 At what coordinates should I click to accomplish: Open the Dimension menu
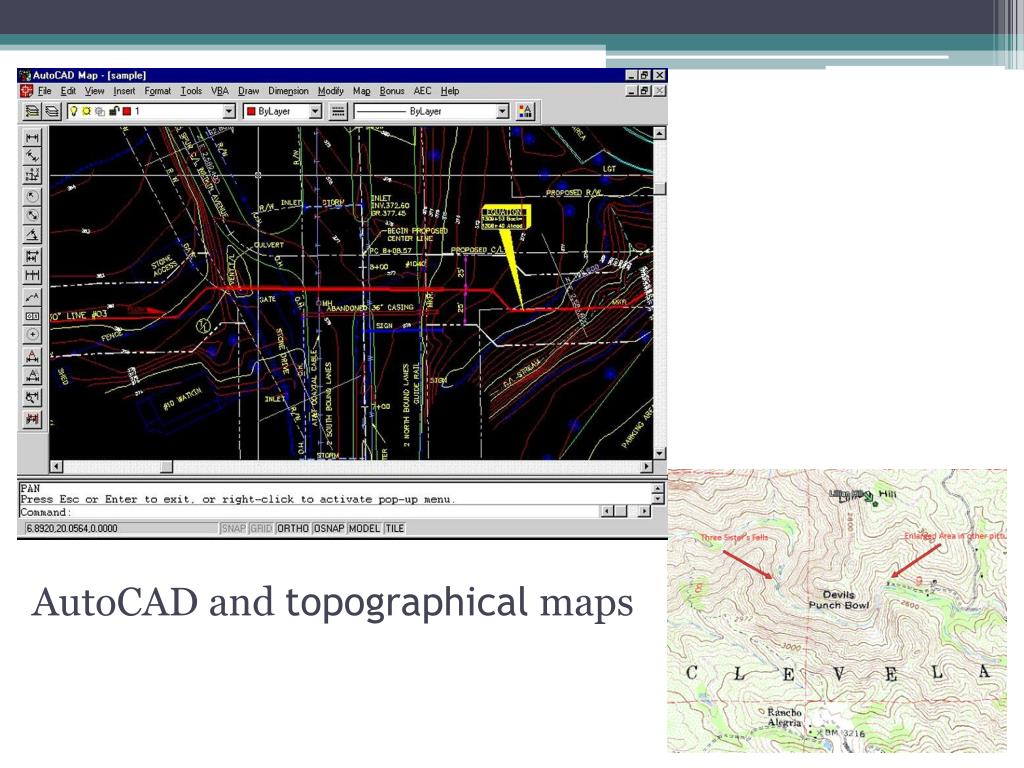tap(288, 91)
